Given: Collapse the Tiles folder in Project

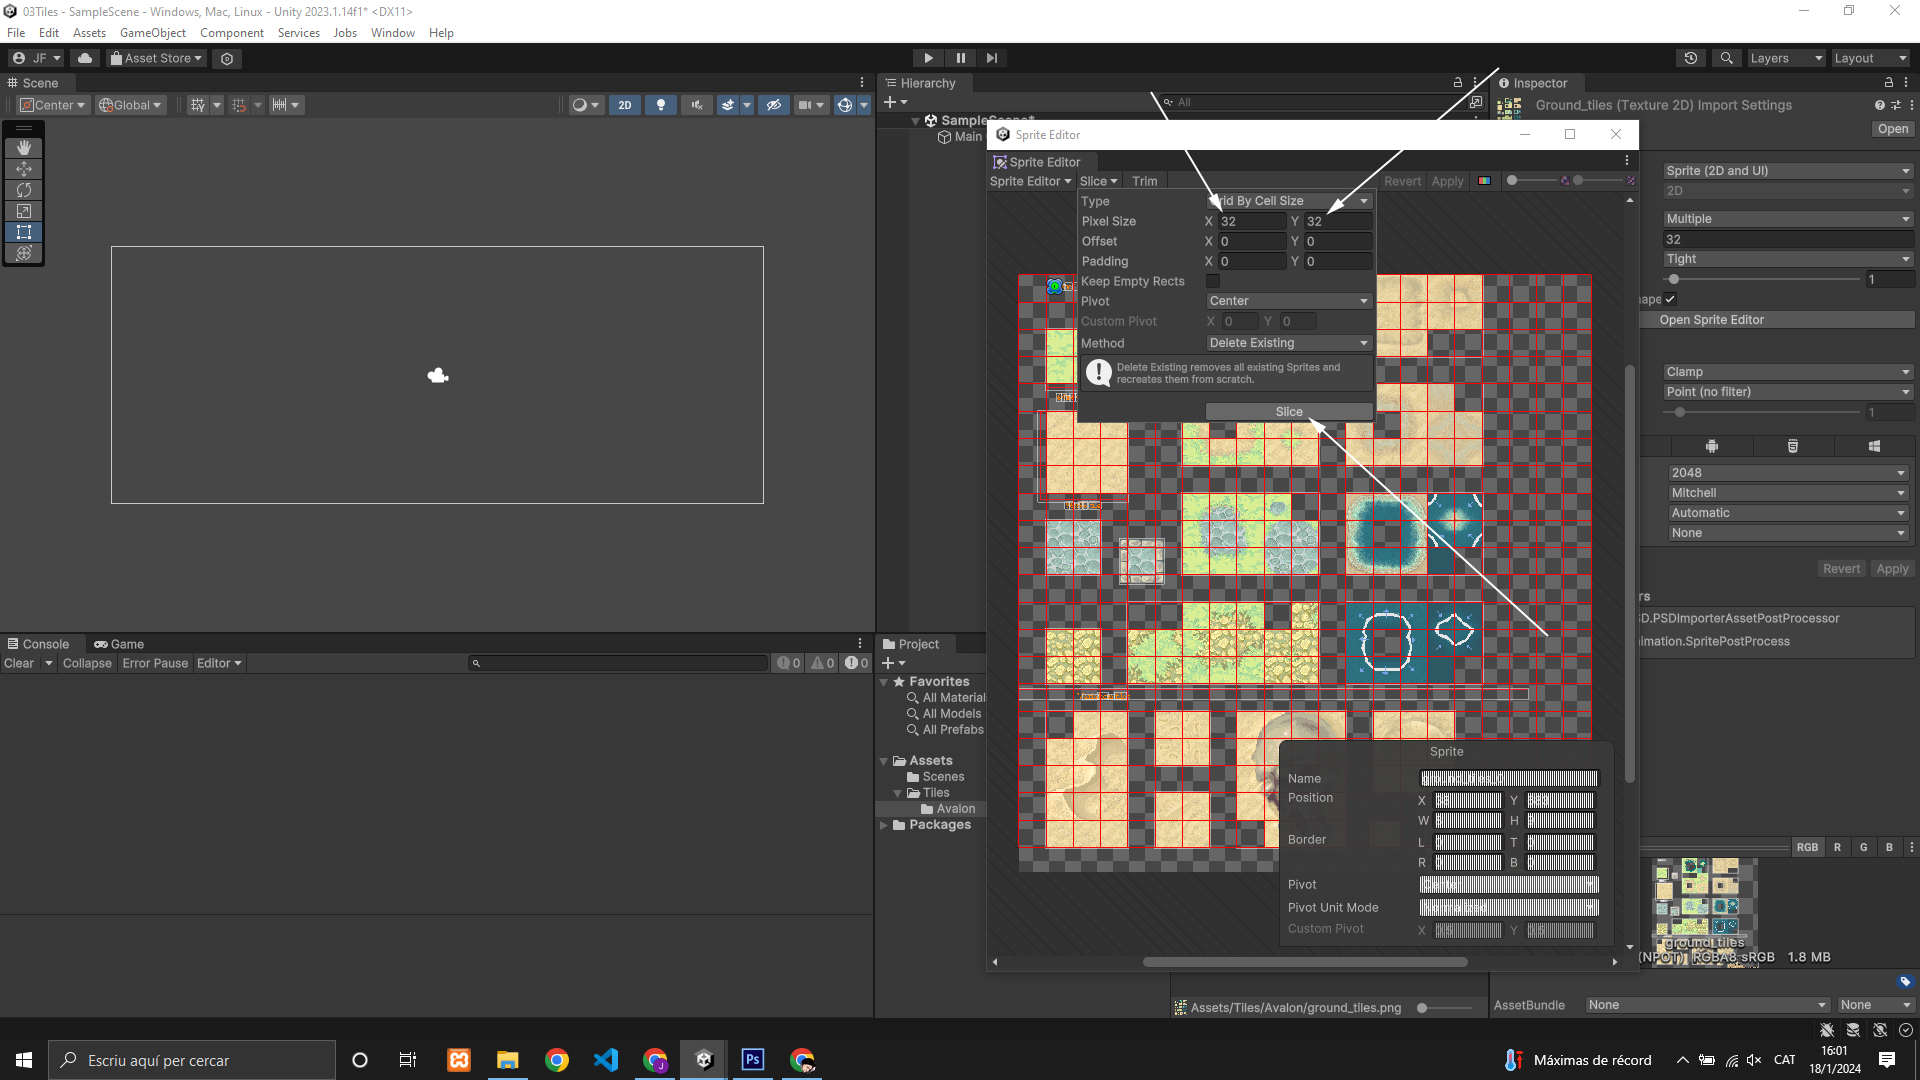Looking at the screenshot, I should click(x=898, y=793).
